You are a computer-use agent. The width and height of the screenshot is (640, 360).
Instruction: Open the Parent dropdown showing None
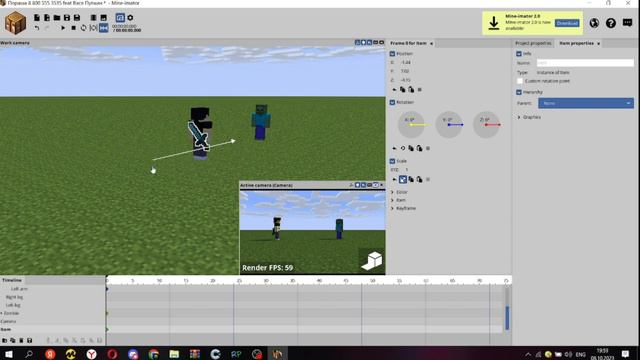point(586,103)
